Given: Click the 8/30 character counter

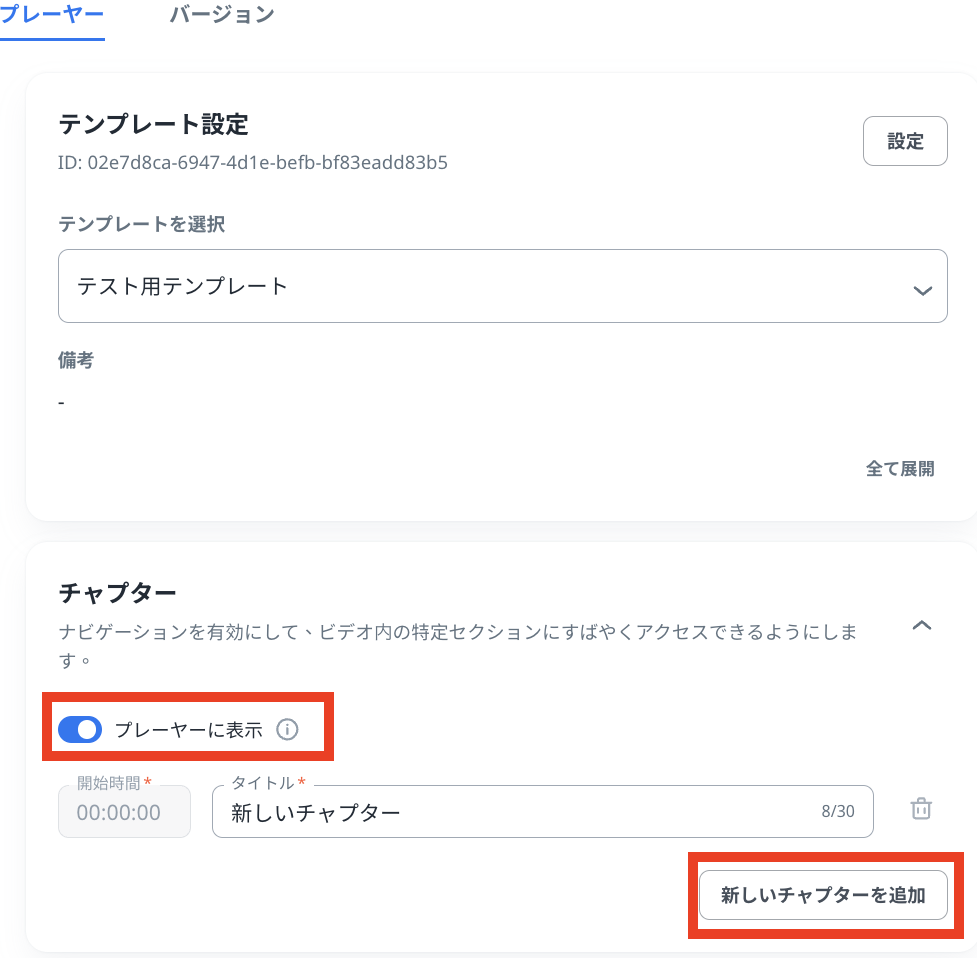Looking at the screenshot, I should pyautogui.click(x=837, y=811).
